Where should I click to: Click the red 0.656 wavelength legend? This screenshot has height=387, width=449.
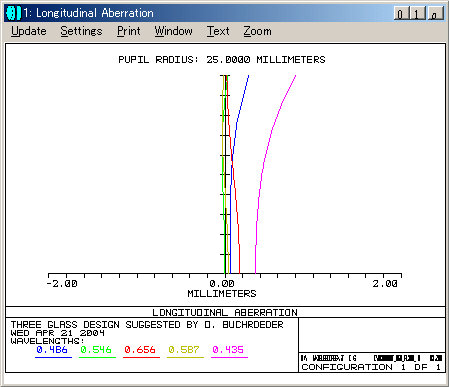coord(140,350)
